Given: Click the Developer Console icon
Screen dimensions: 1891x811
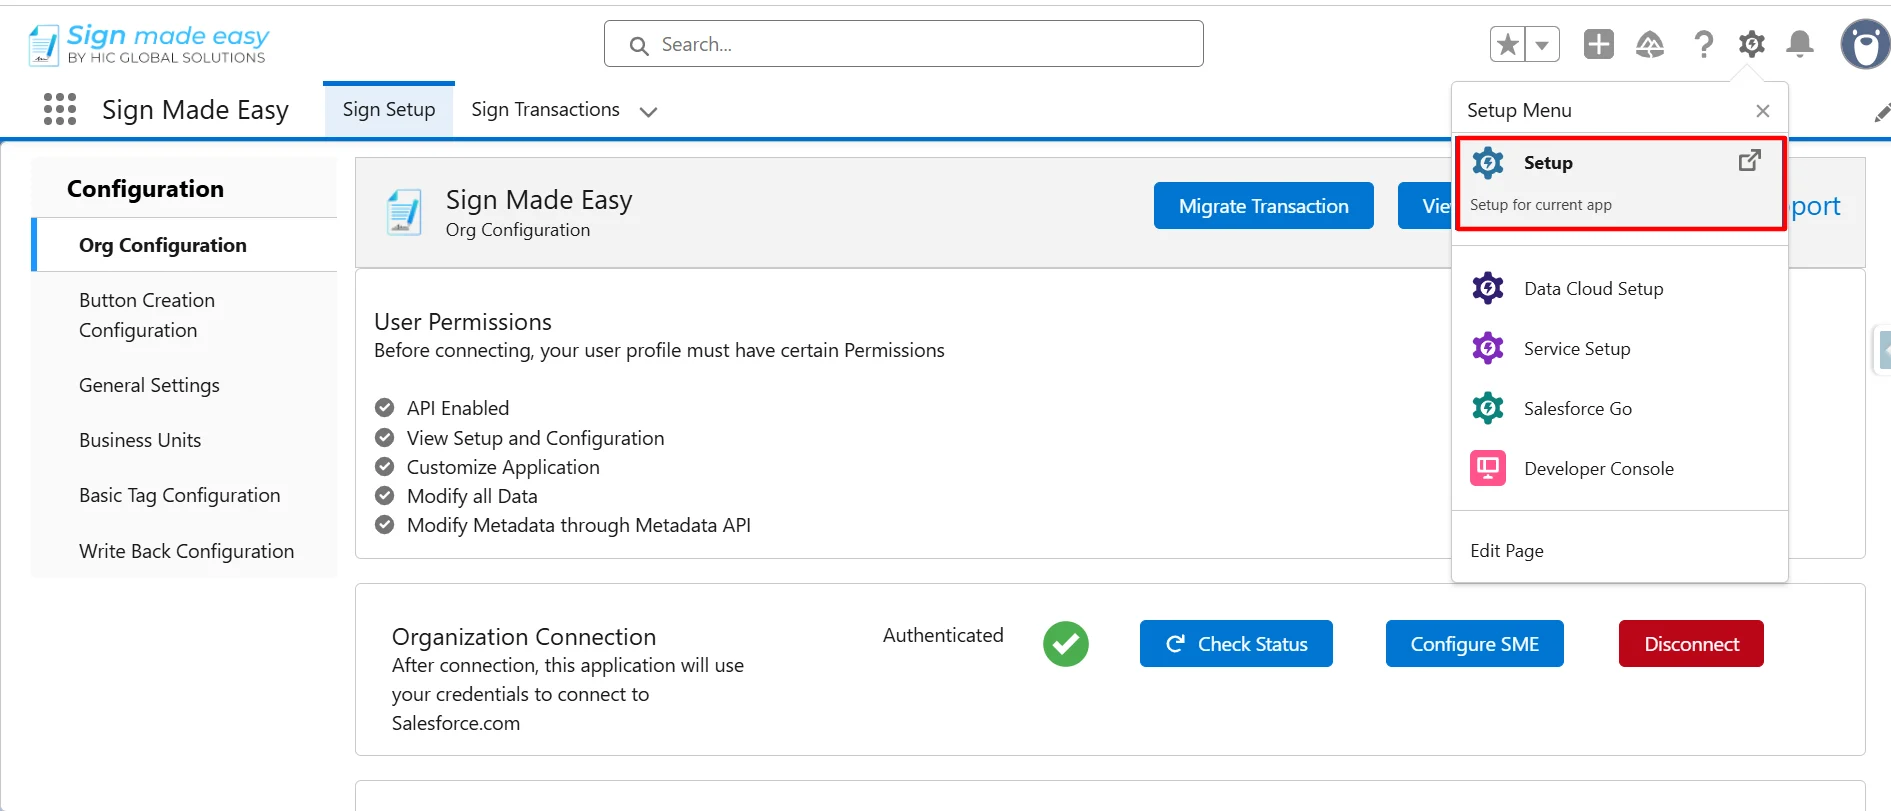Looking at the screenshot, I should pos(1488,468).
